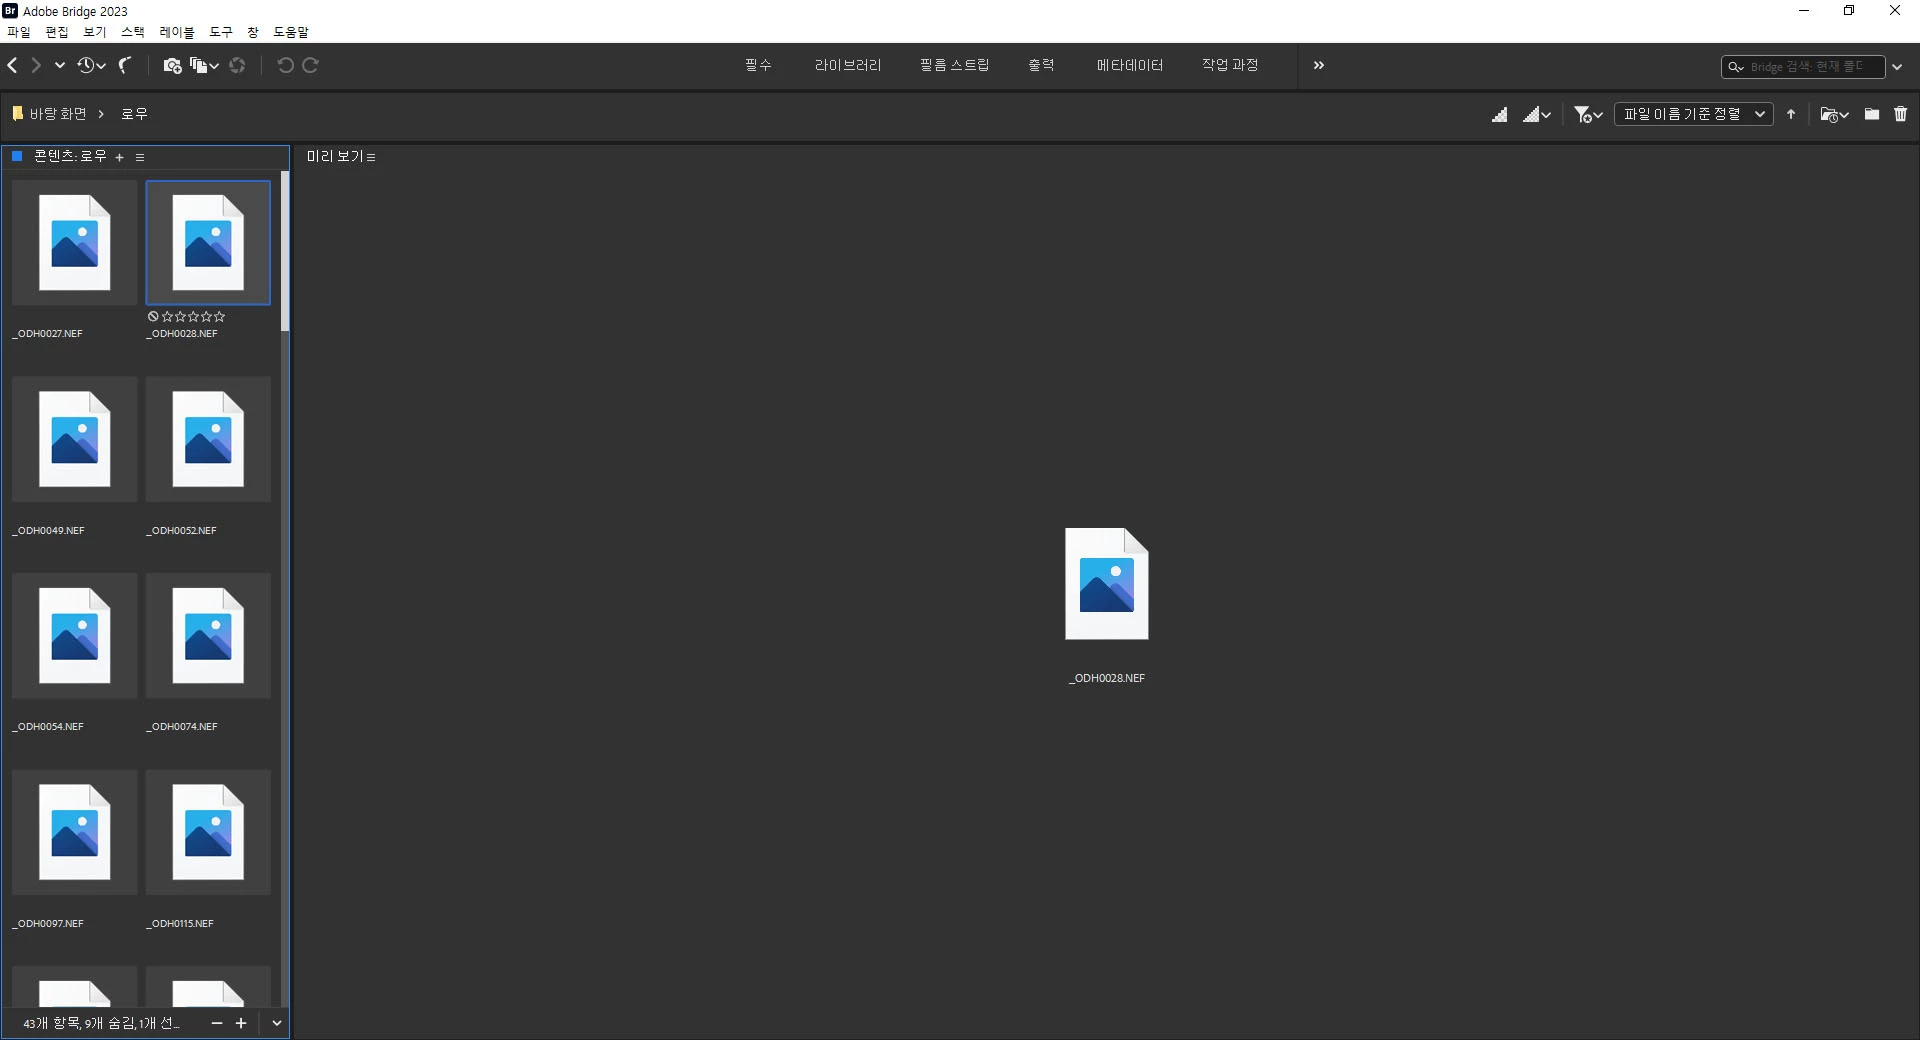Click the delete trash icon
1920x1040 pixels.
[1901, 114]
